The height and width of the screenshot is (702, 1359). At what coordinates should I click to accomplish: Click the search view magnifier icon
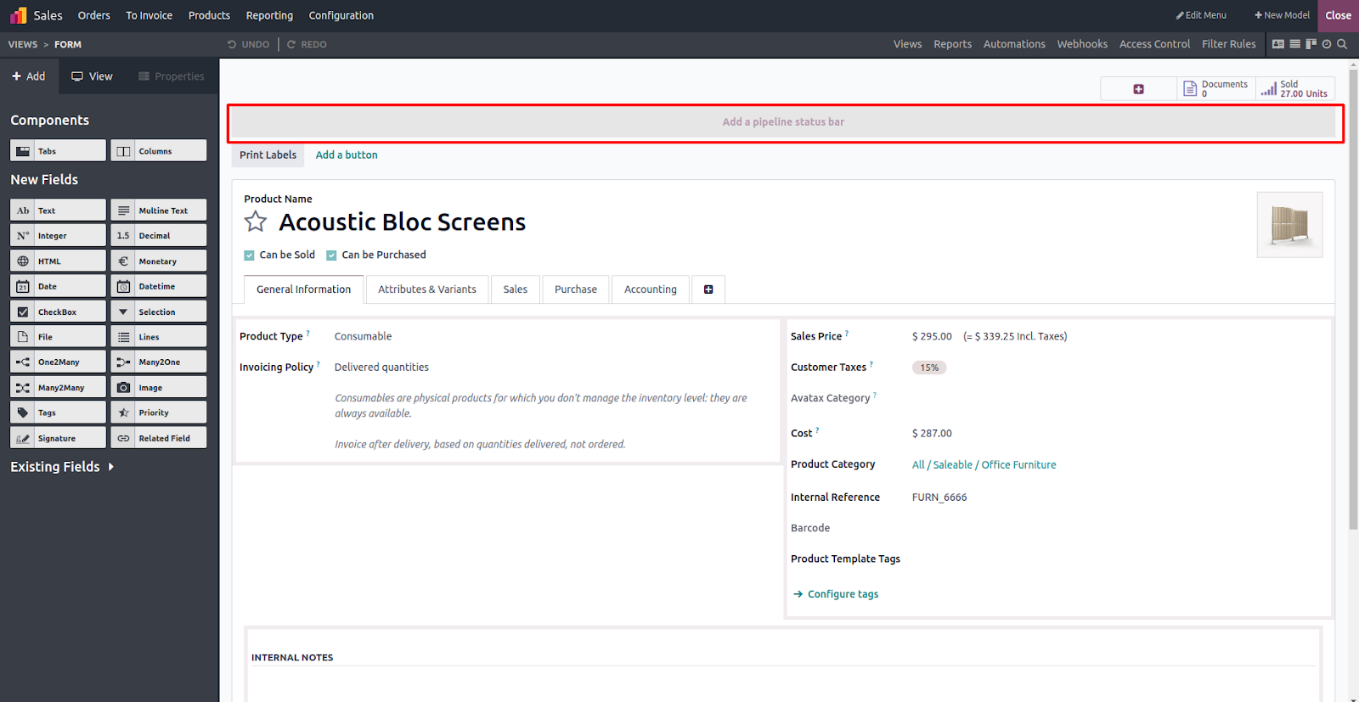click(x=1342, y=44)
